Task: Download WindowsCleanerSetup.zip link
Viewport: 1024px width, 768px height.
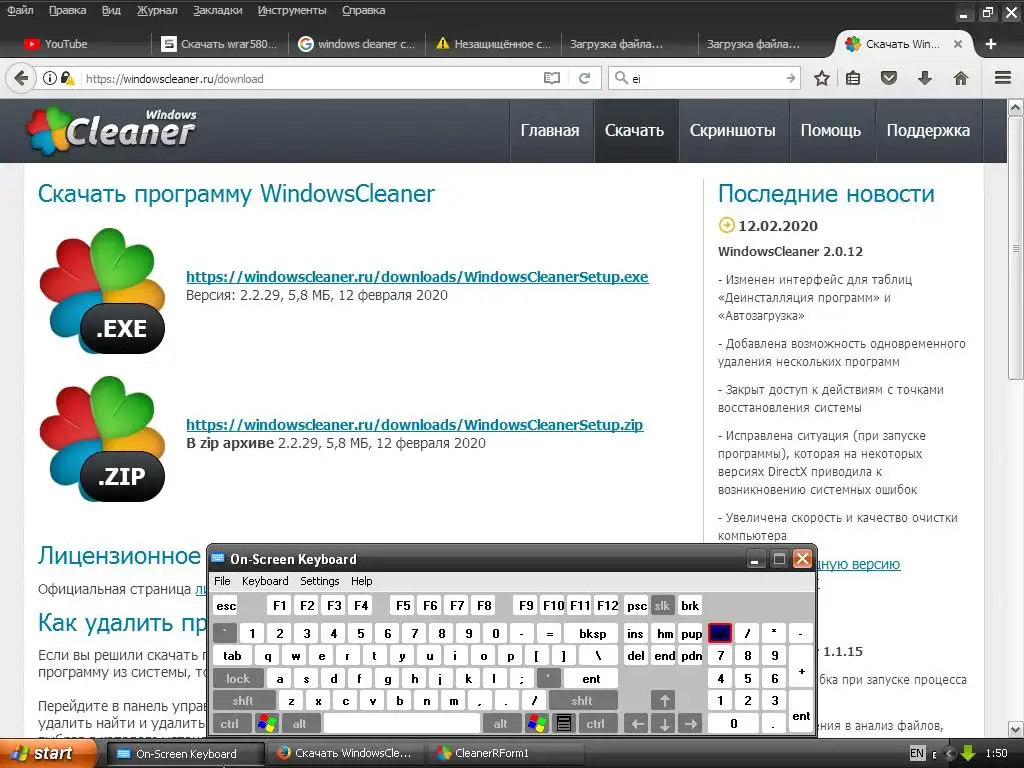Action: click(x=415, y=424)
